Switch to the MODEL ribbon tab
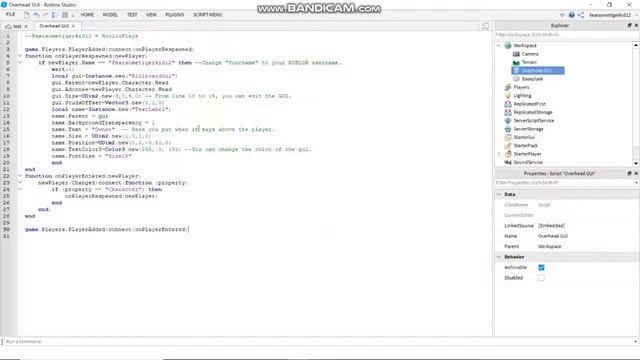Image resolution: width=640 pixels, height=360 pixels. point(110,15)
